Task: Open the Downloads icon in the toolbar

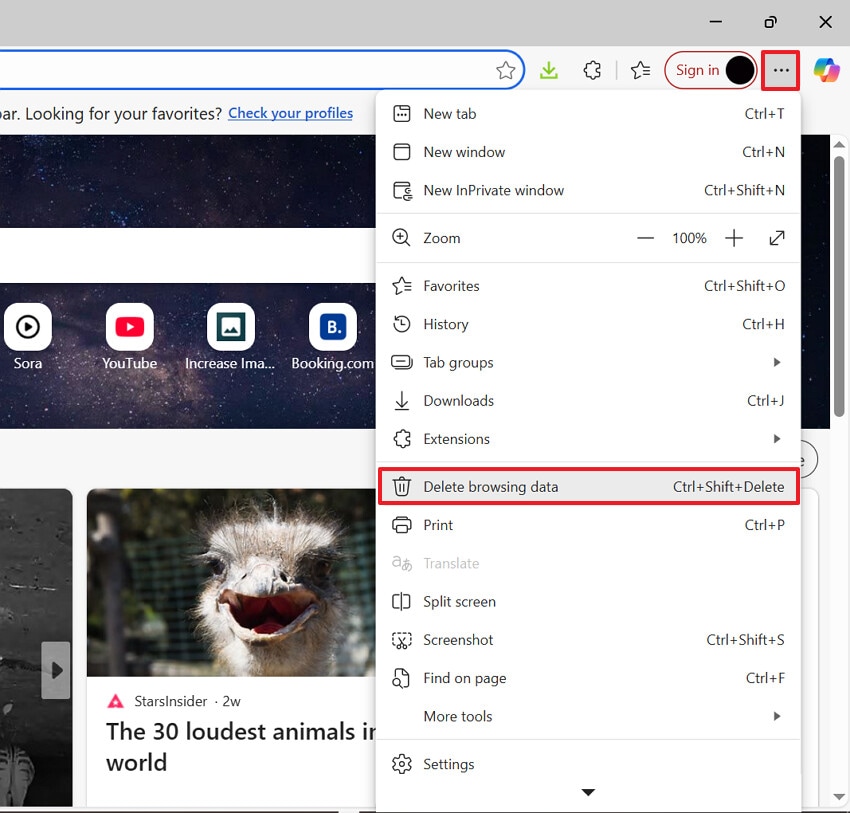Action: [x=548, y=70]
